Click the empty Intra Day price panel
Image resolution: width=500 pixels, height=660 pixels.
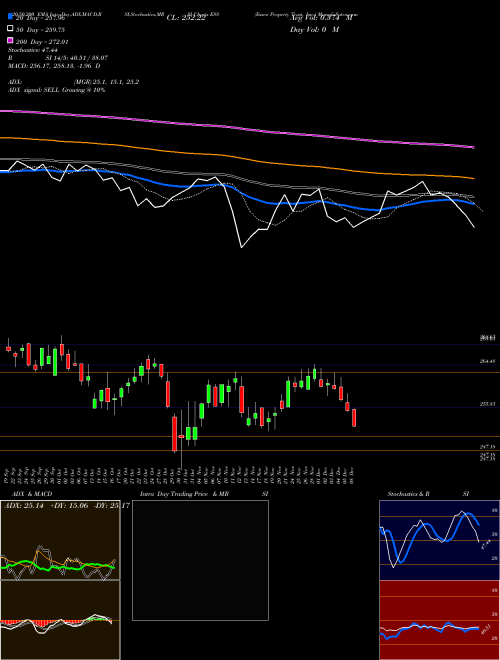point(200,560)
